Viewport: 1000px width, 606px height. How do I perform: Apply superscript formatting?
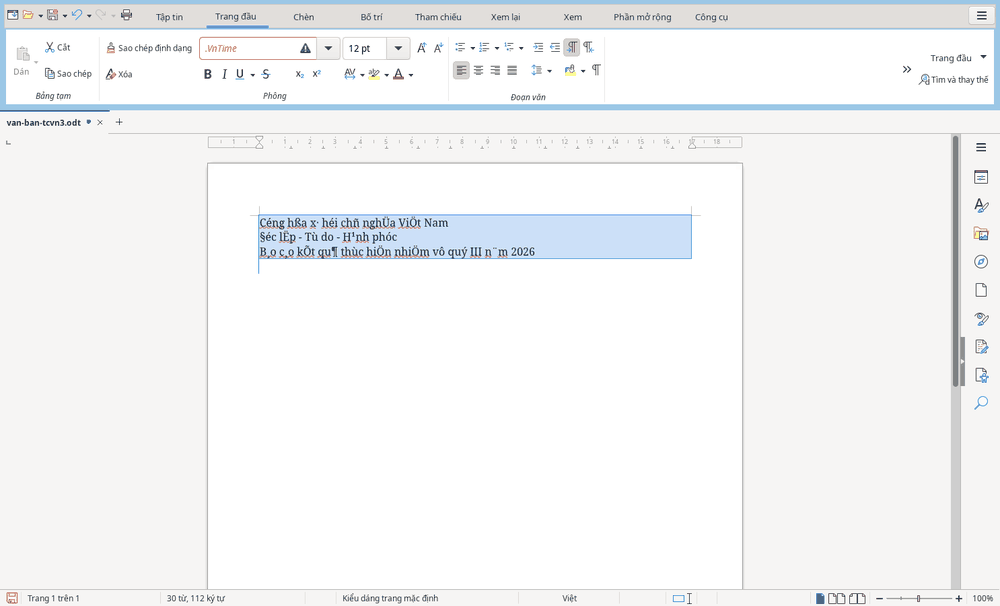(x=316, y=74)
